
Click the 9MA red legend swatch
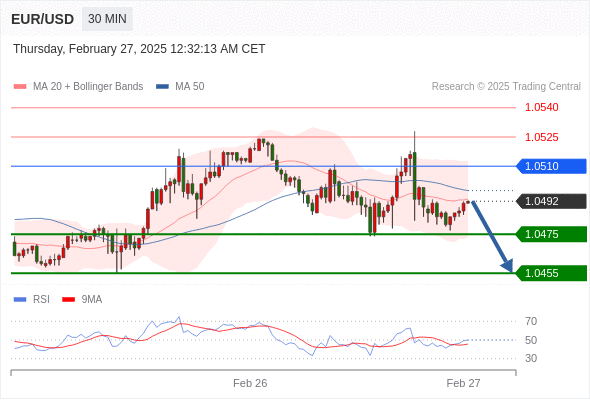coord(68,300)
